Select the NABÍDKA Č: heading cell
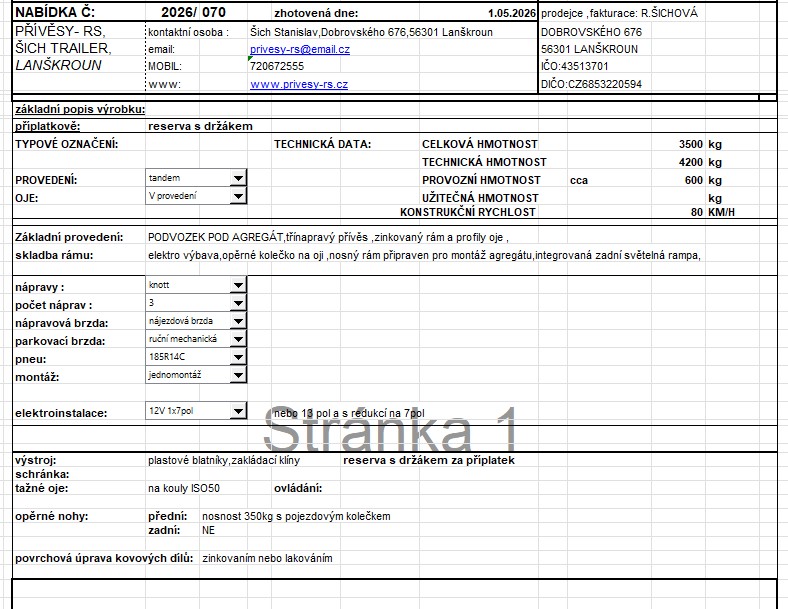The width and height of the screenshot is (788, 609). (55, 12)
